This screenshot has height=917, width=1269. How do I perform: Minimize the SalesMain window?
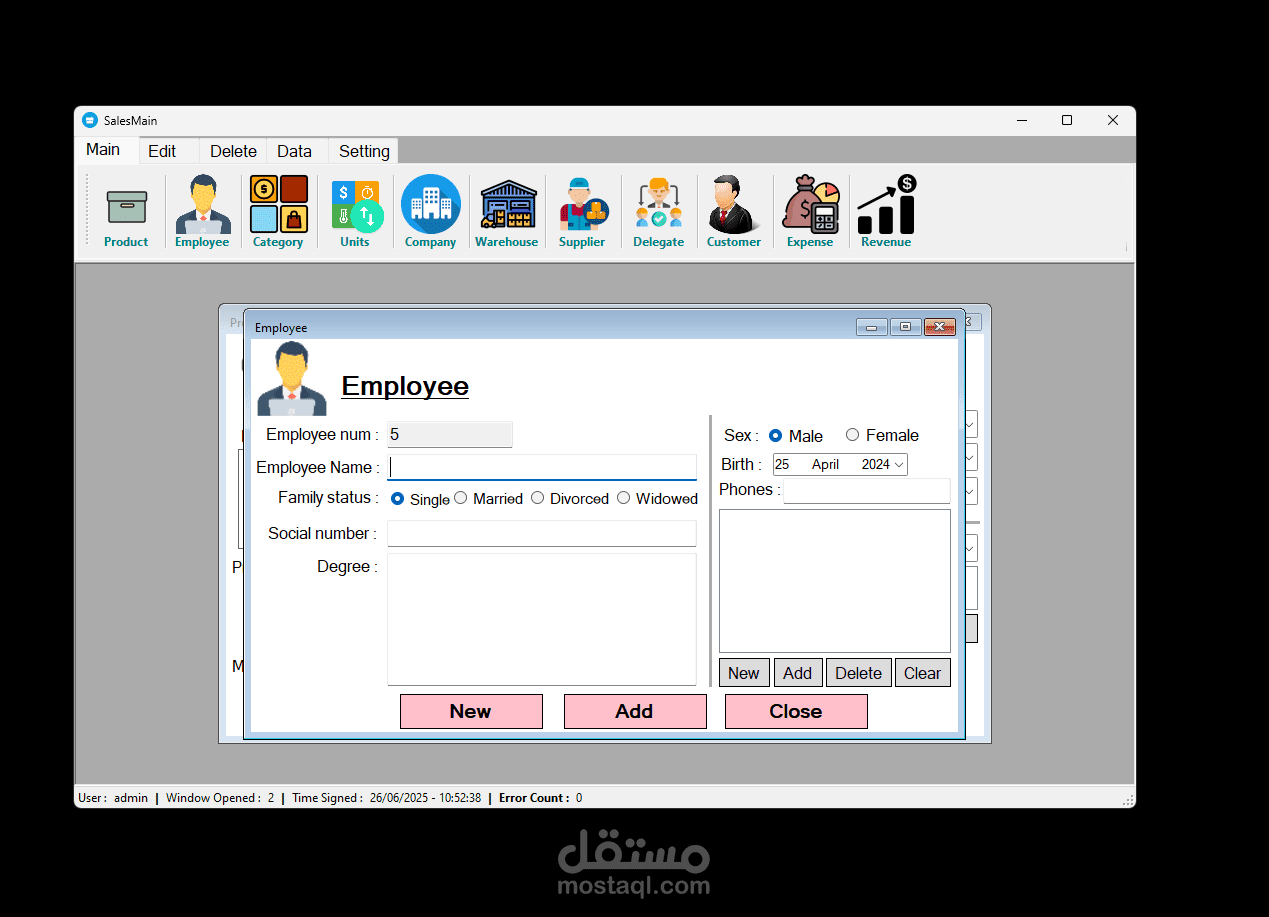[1022, 120]
